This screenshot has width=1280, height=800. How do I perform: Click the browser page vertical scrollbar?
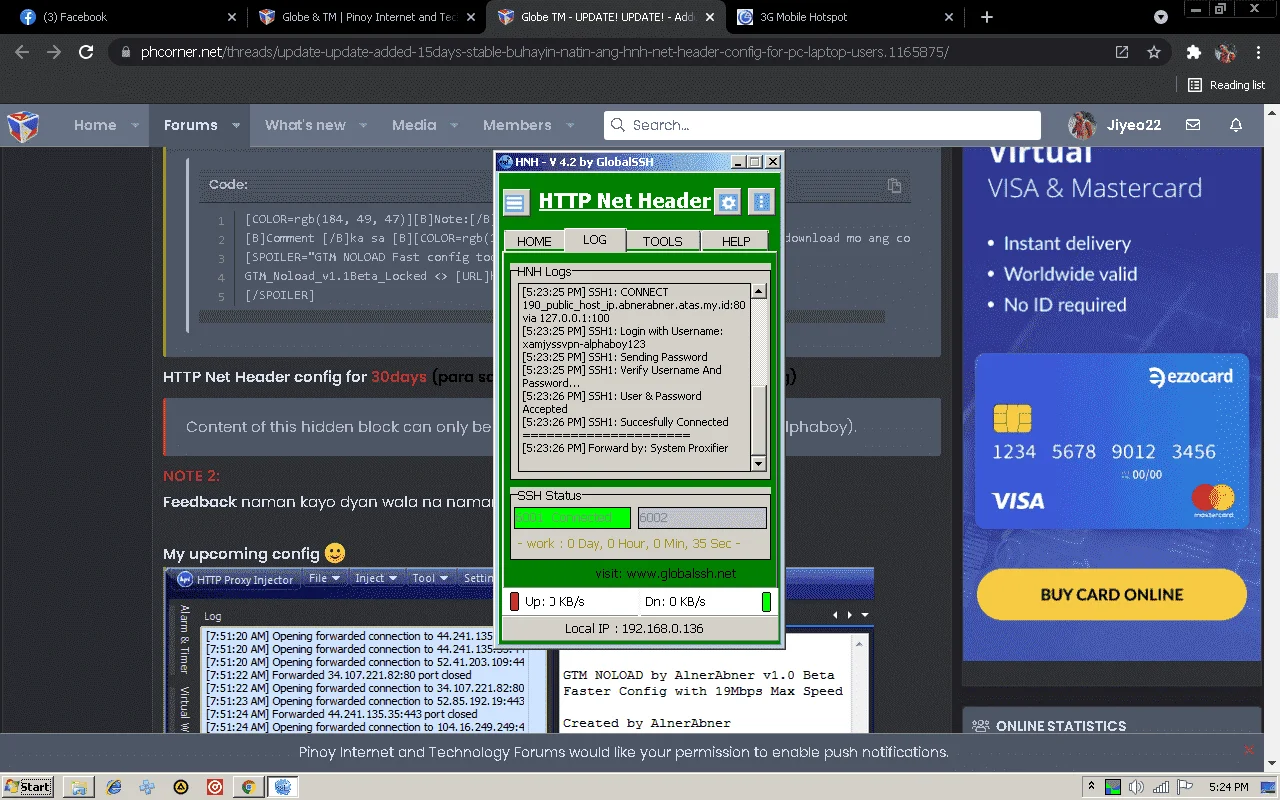click(x=1272, y=296)
